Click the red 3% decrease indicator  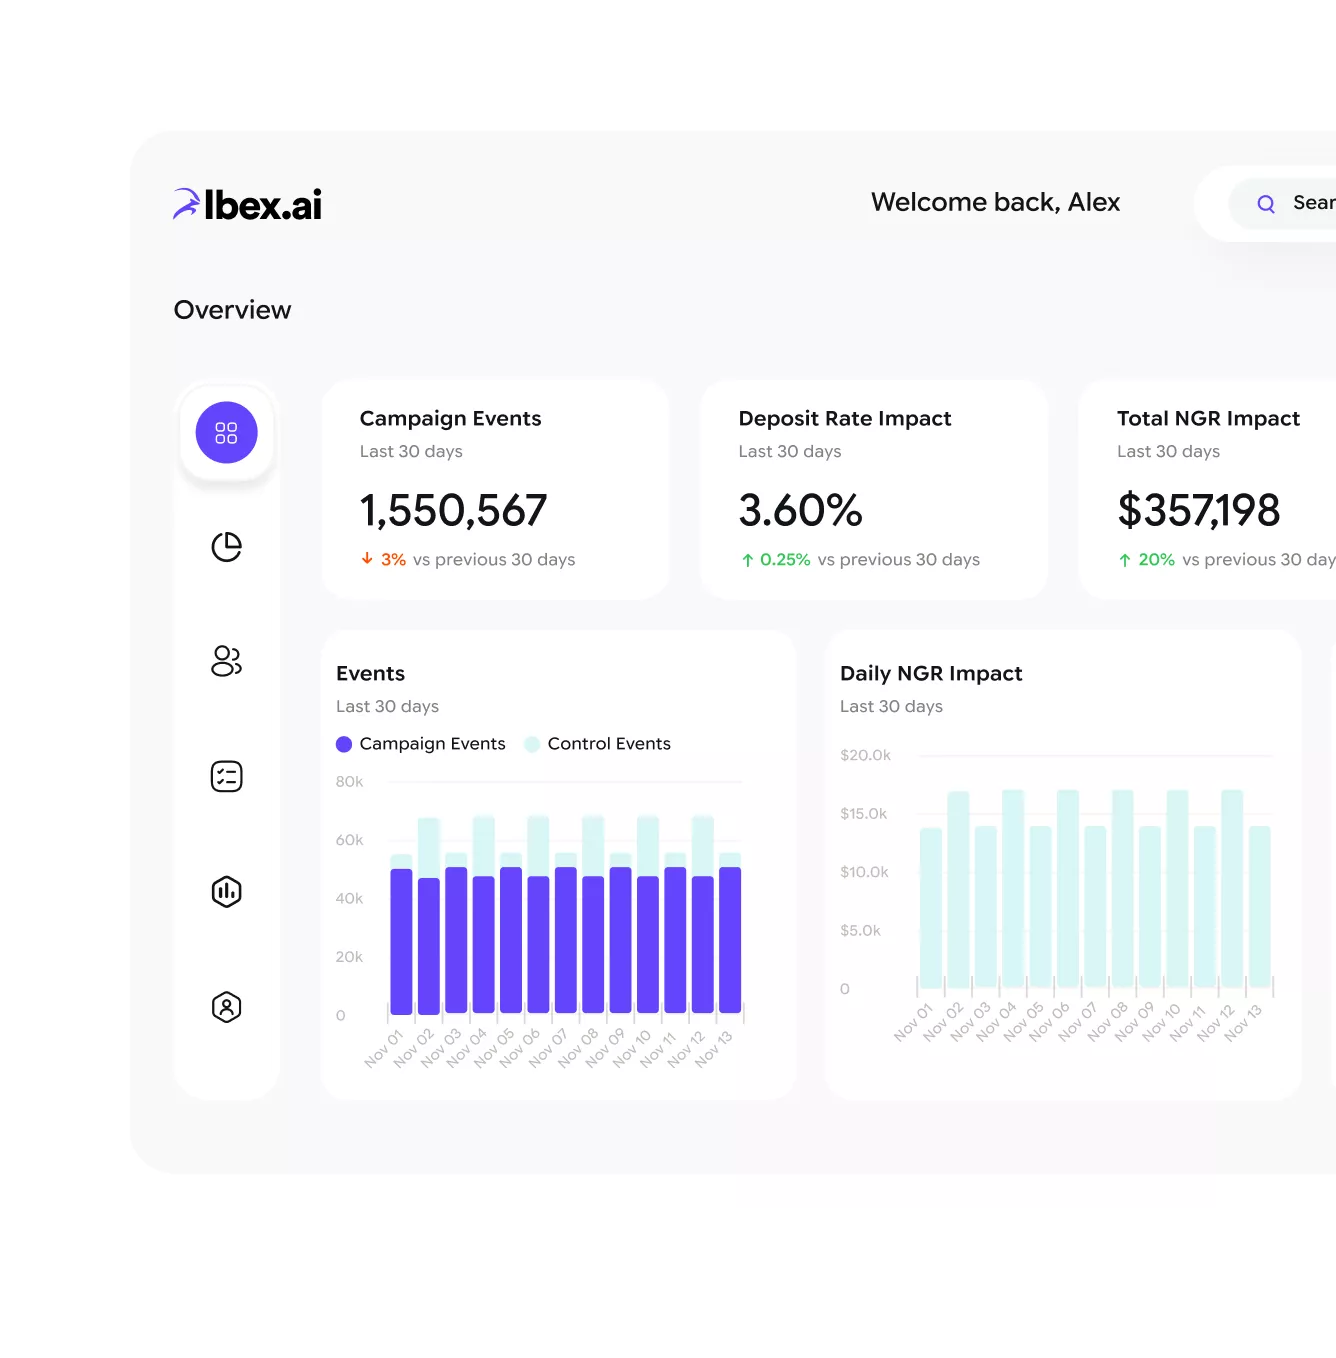(383, 559)
